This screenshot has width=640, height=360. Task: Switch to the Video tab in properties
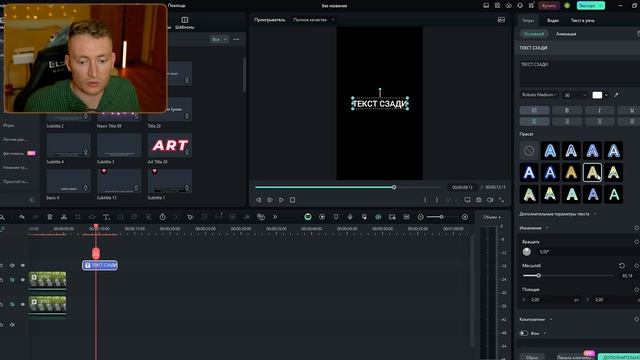tap(553, 20)
